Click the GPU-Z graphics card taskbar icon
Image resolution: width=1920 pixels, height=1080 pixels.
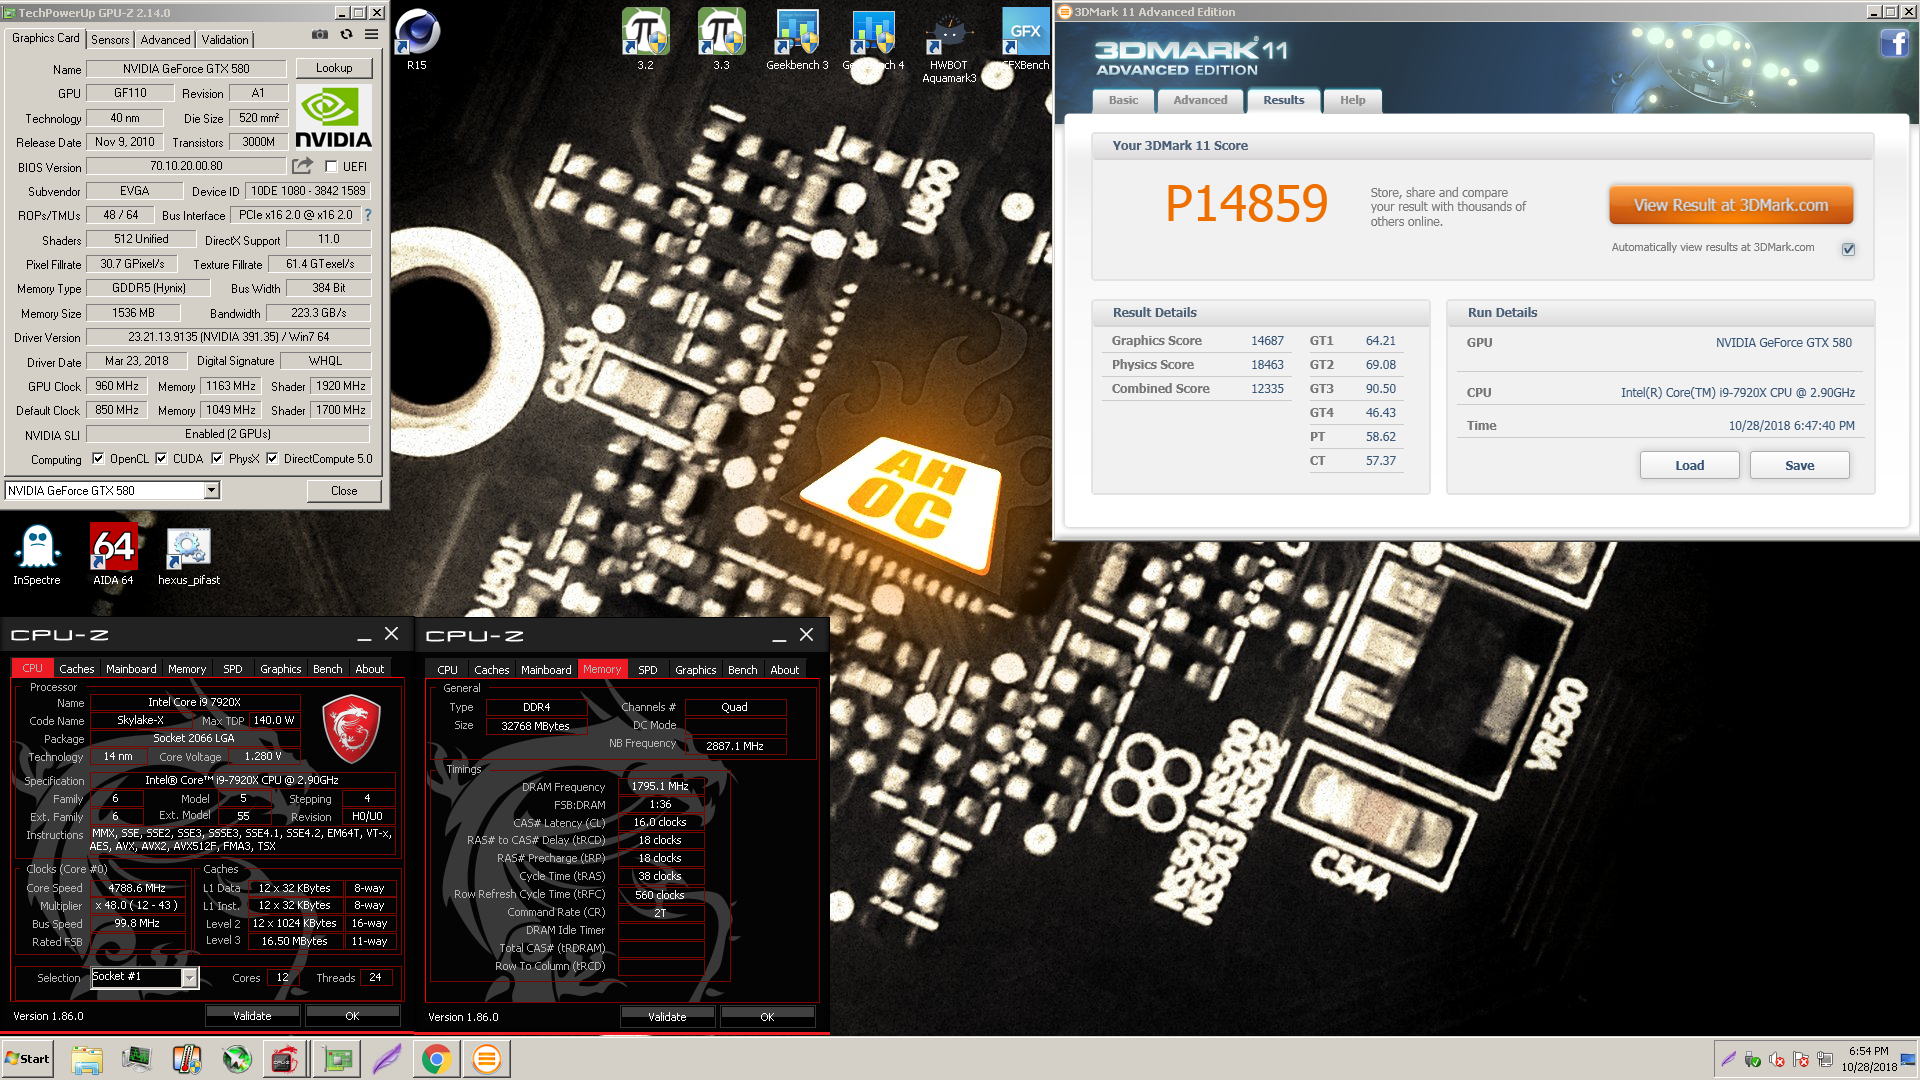(337, 1059)
